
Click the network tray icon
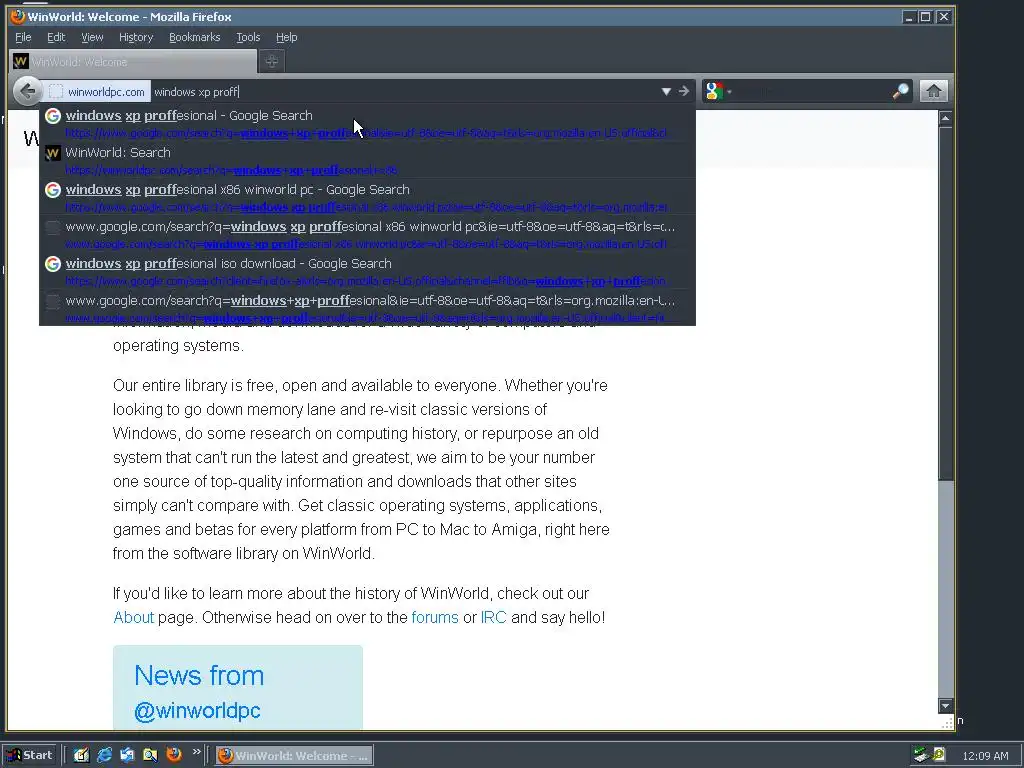(921, 755)
